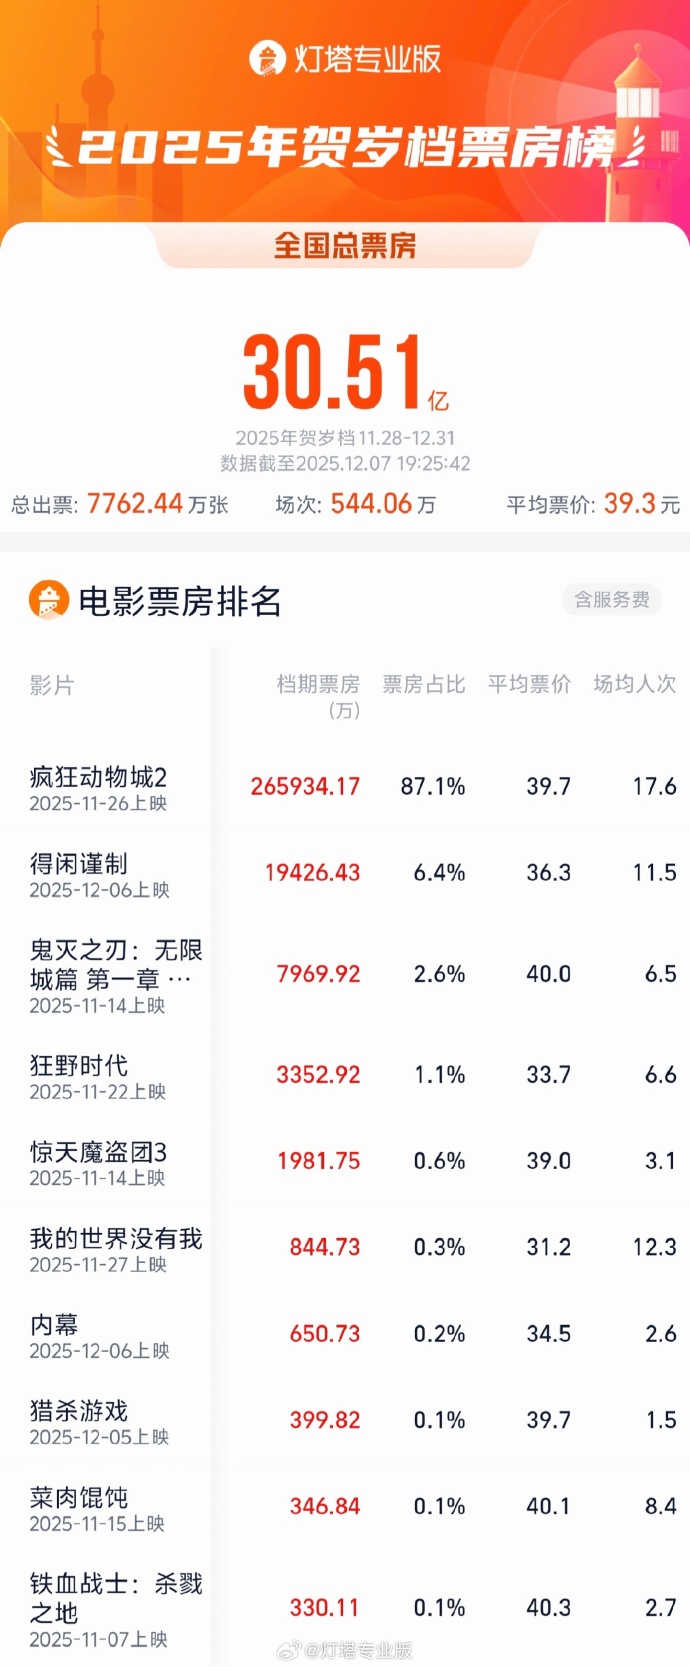
Task: Click the 场均人次 column header
Action: [x=634, y=684]
